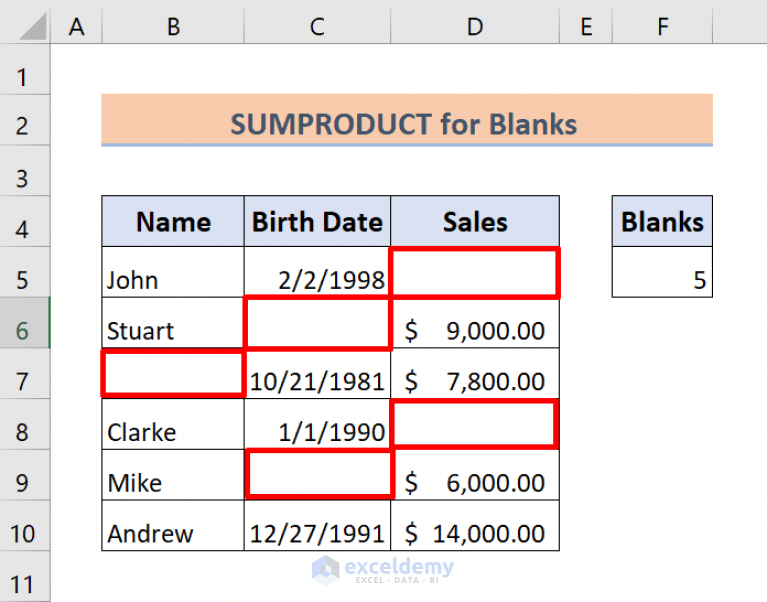Select the cell containing 'Stuart'
Viewport: 767px width, 602px height.
(173, 323)
